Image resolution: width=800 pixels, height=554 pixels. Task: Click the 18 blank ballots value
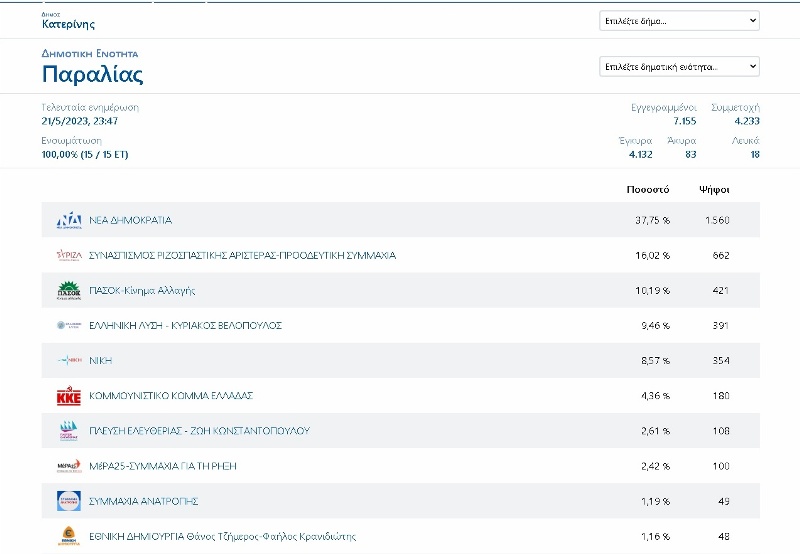755,154
